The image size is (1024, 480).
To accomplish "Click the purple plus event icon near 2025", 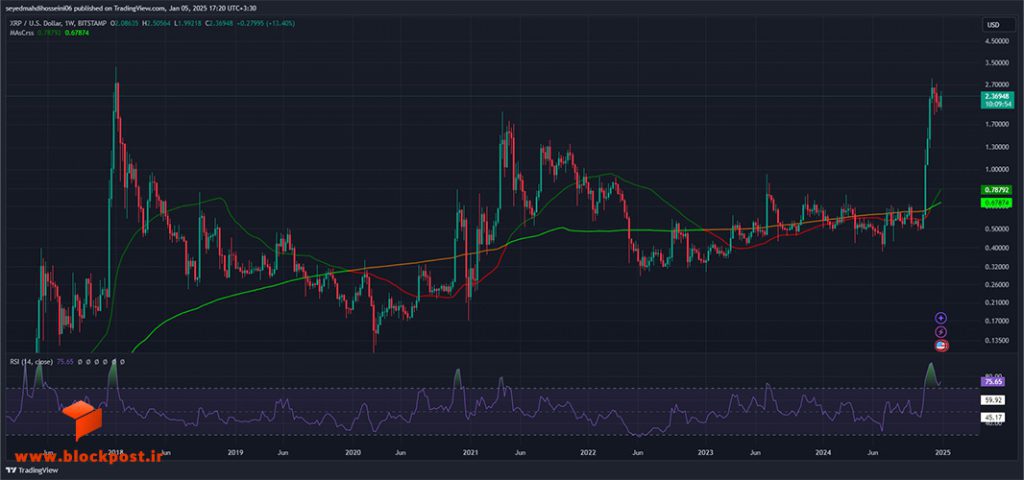I will pyautogui.click(x=941, y=318).
